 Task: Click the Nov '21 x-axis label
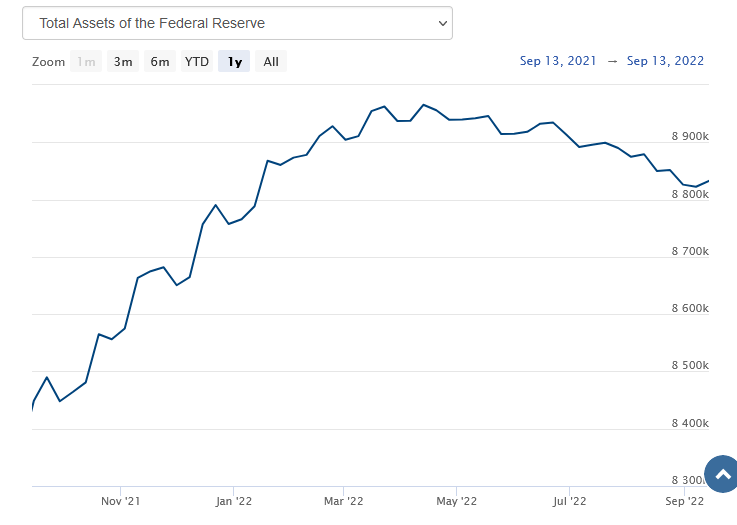[x=120, y=500]
